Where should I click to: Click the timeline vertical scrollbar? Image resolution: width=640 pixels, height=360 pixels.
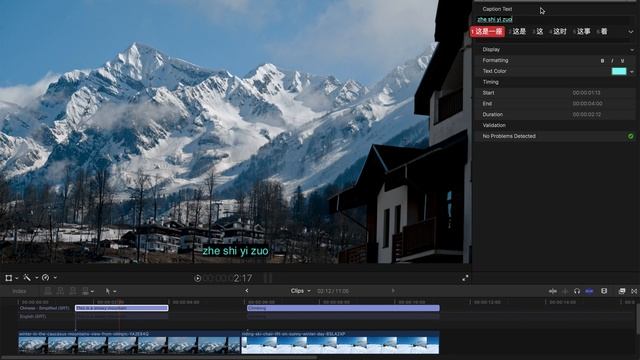[x=637, y=318]
